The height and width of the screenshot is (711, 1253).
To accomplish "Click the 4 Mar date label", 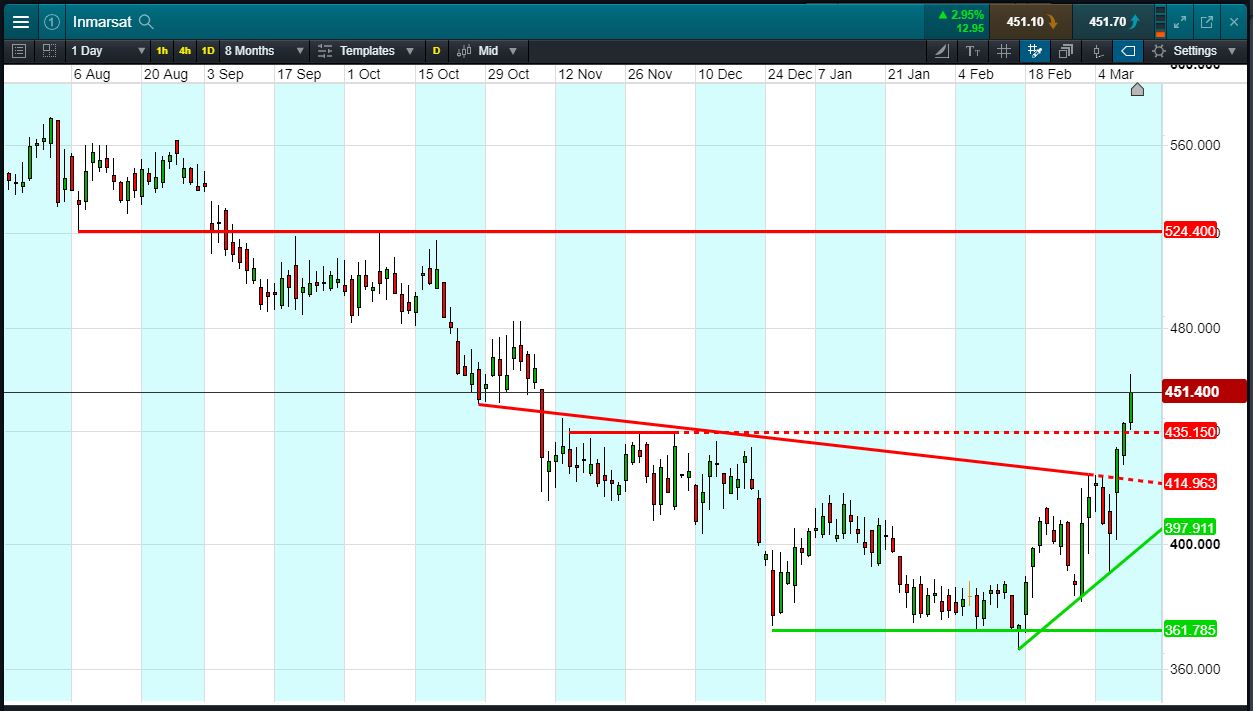I will click(x=1116, y=74).
